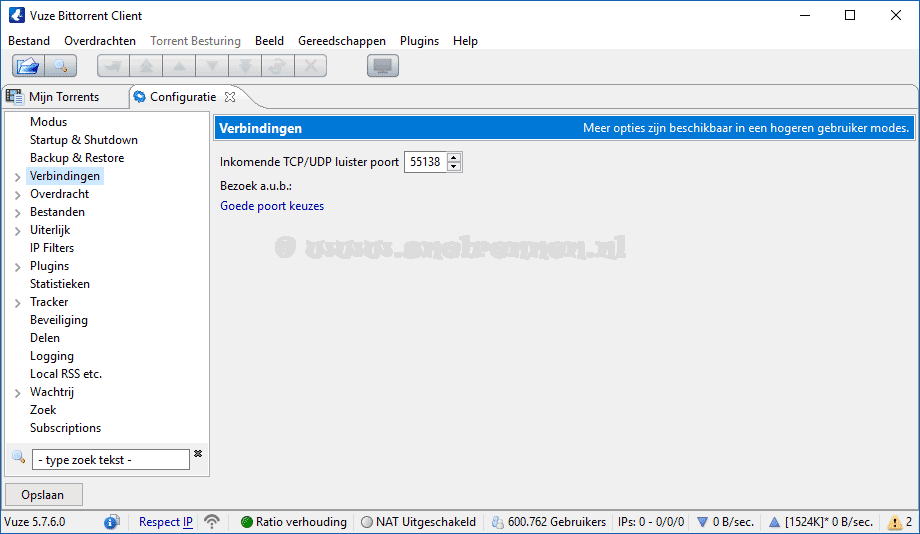Click the Opslaan button
Screen dimensions: 920x534
tap(43, 495)
